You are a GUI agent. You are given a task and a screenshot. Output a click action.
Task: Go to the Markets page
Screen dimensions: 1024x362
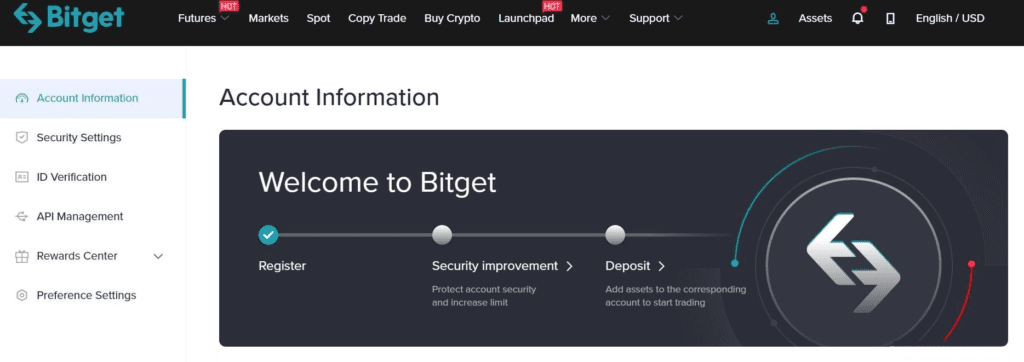coord(268,18)
